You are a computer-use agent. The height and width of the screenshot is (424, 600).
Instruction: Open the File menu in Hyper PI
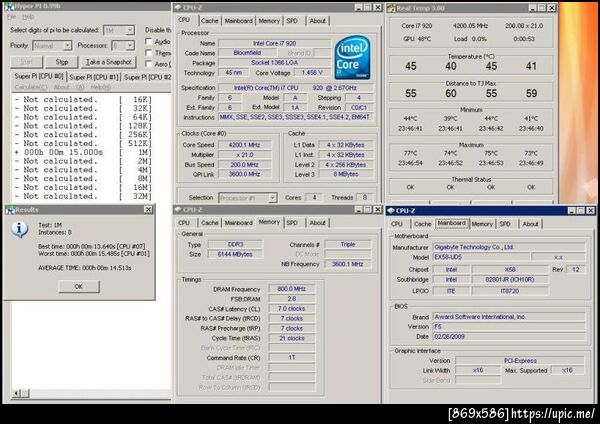pos(11,17)
